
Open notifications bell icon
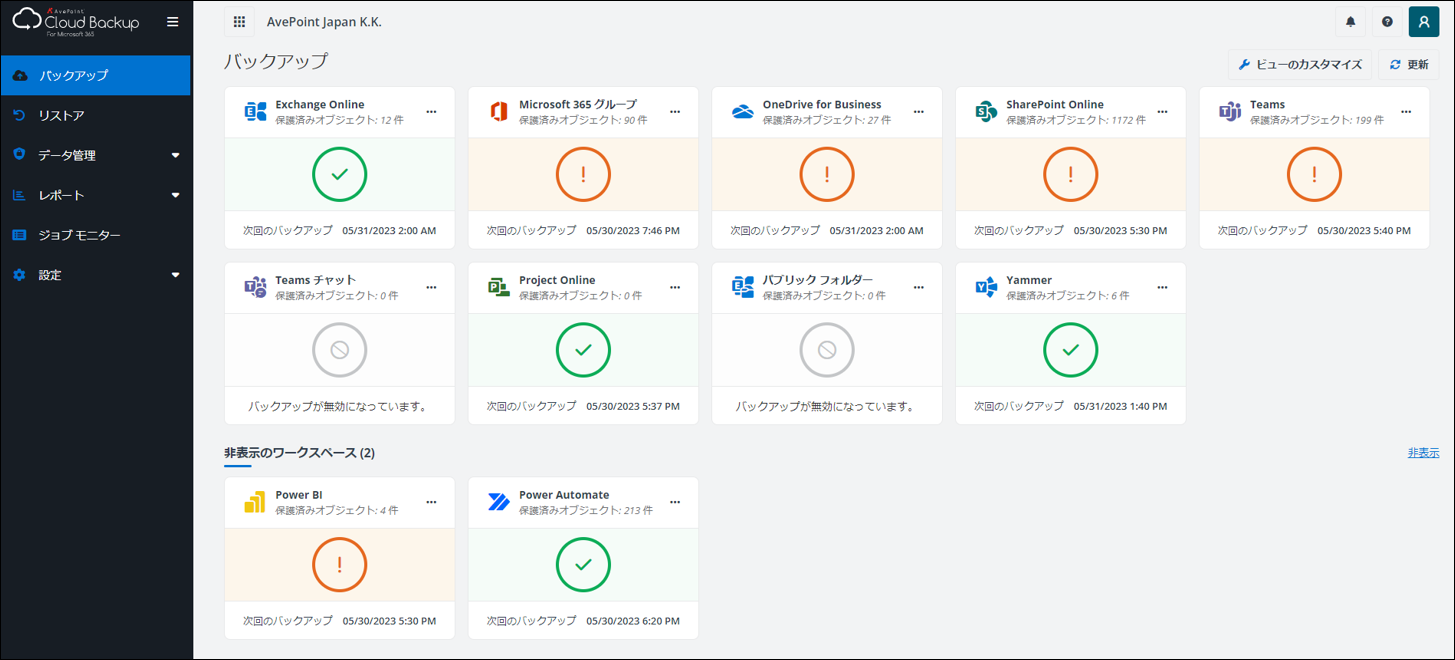pyautogui.click(x=1350, y=22)
